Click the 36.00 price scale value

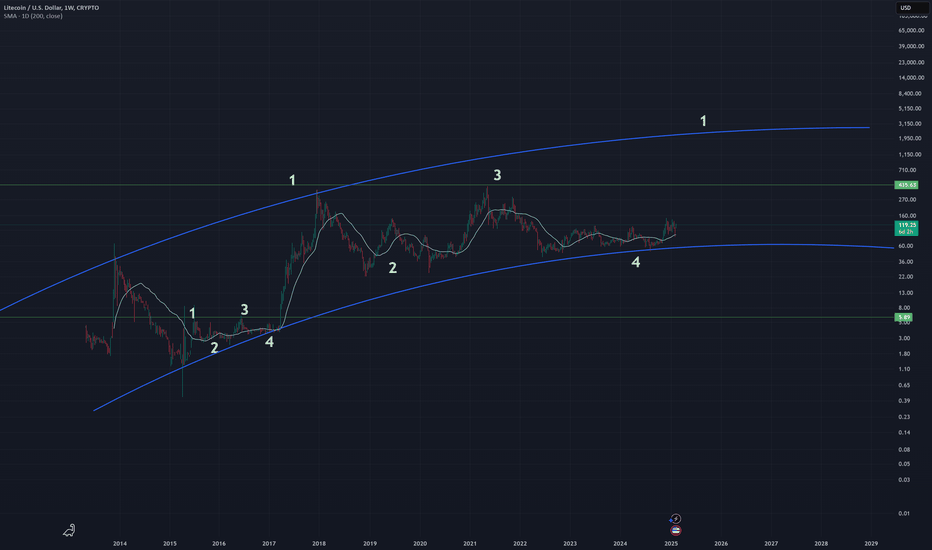coord(906,262)
